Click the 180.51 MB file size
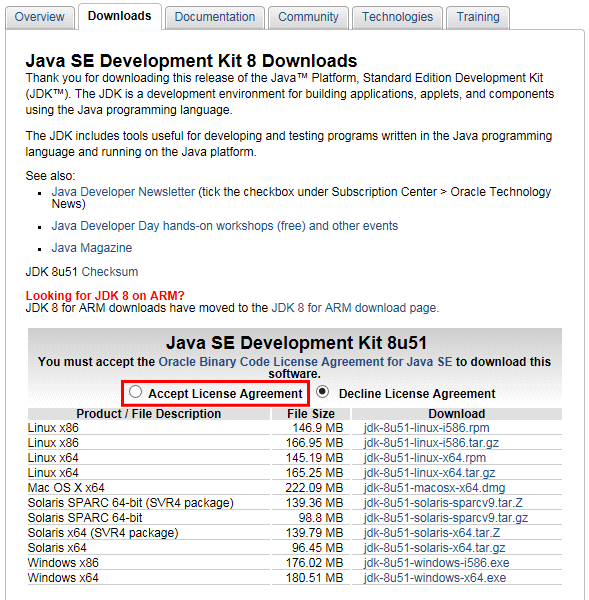 coord(314,577)
